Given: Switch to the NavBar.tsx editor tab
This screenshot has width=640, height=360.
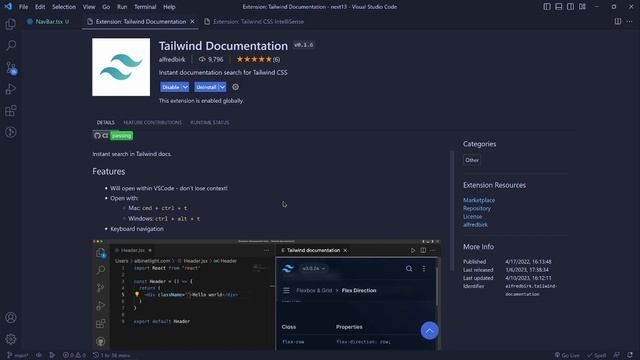Looking at the screenshot, I should [x=48, y=22].
